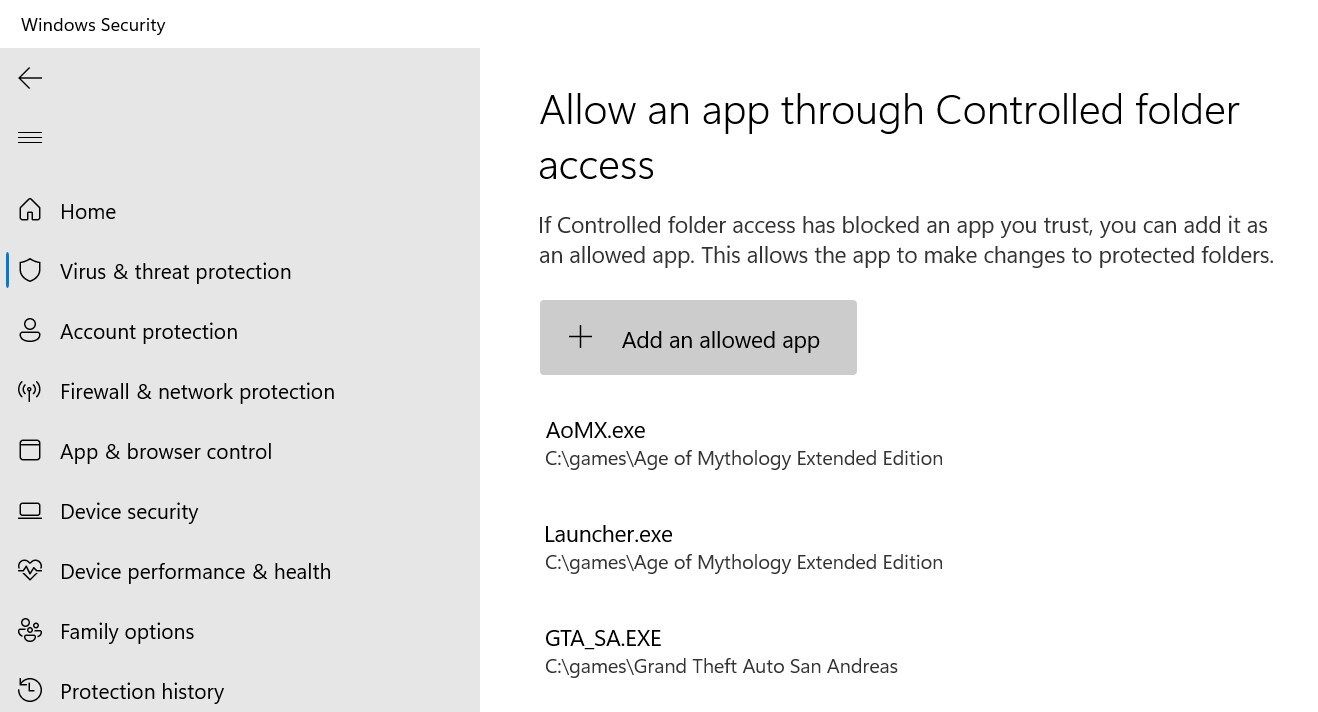This screenshot has height=712, width=1318.
Task: Open Protection history label
Action: (142, 691)
